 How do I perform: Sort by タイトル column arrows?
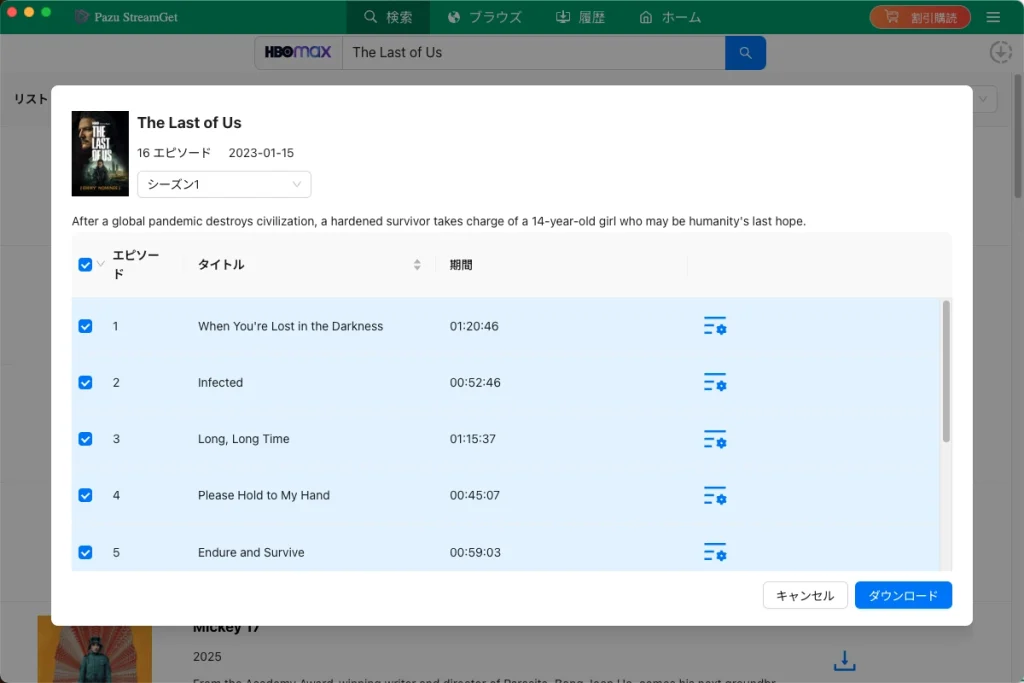[x=417, y=264]
